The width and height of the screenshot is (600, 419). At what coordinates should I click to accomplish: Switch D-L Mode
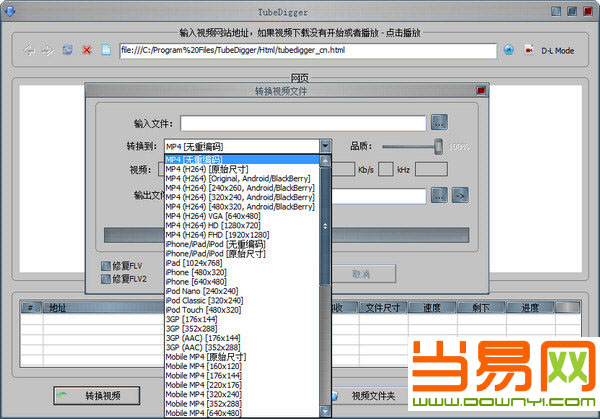point(558,51)
